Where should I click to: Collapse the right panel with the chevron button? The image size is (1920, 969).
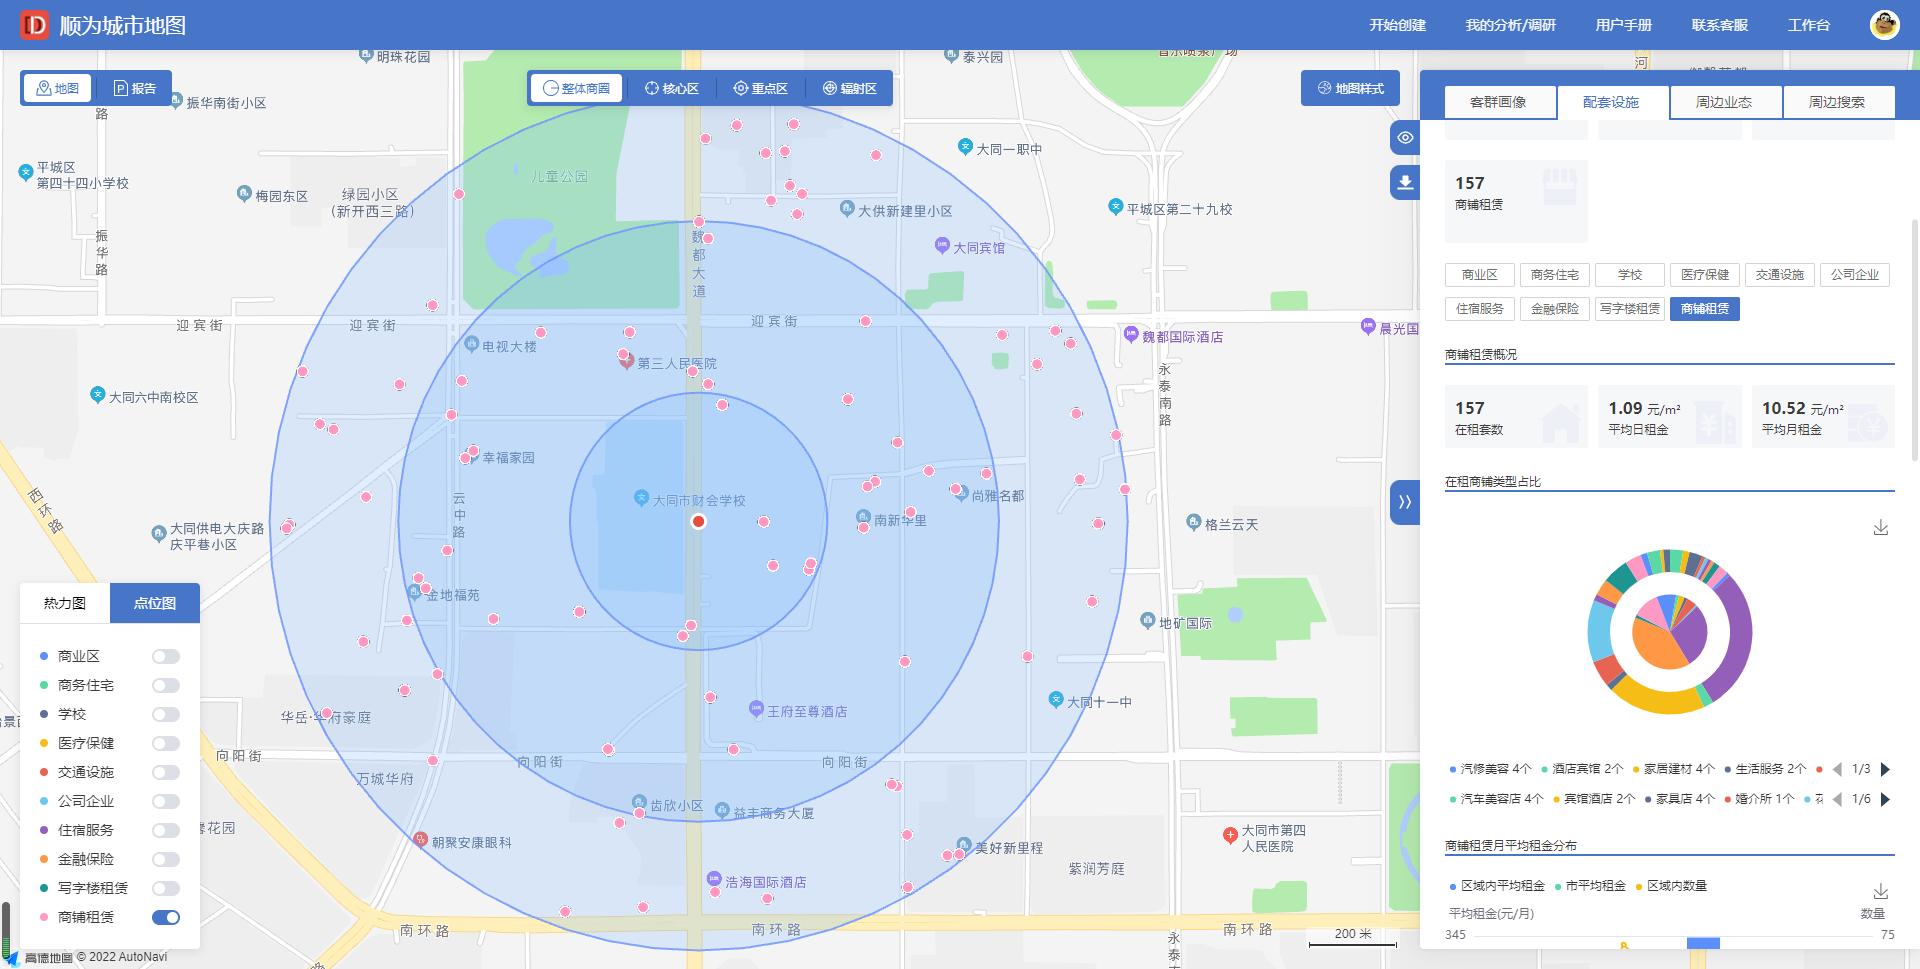1406,502
